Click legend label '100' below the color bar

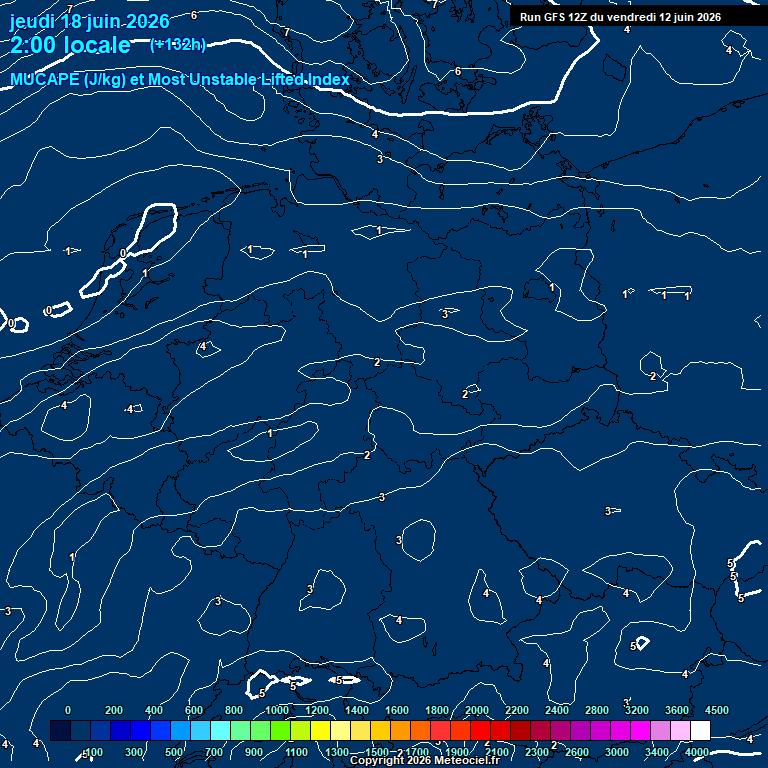pos(94,752)
